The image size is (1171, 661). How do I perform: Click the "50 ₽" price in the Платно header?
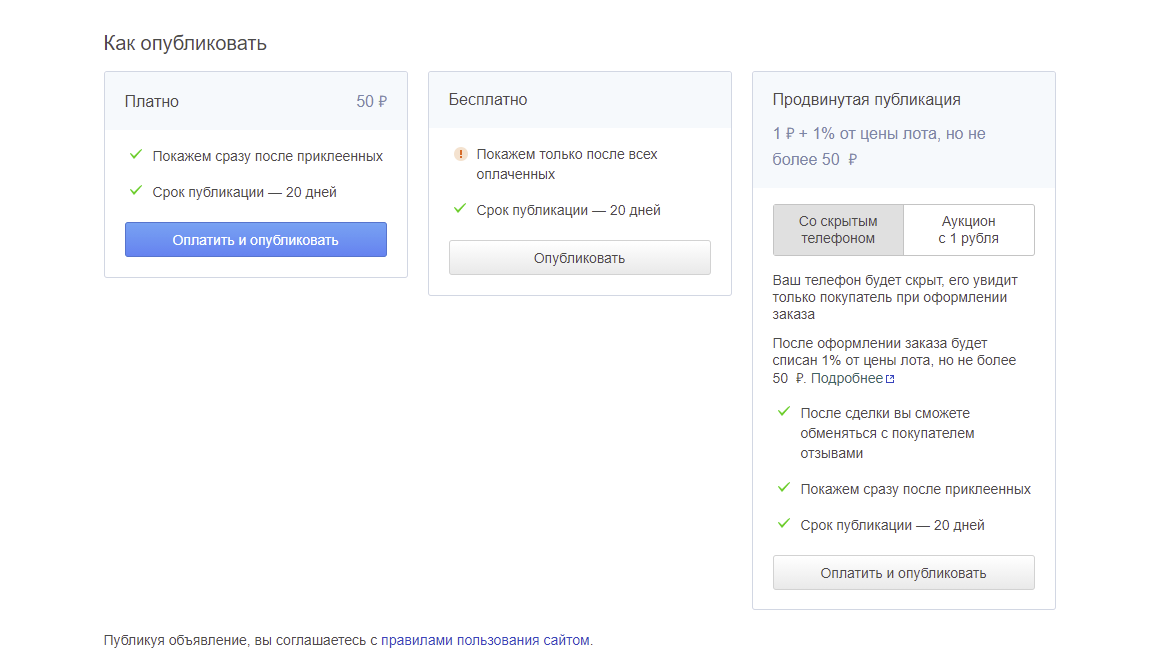pos(371,101)
